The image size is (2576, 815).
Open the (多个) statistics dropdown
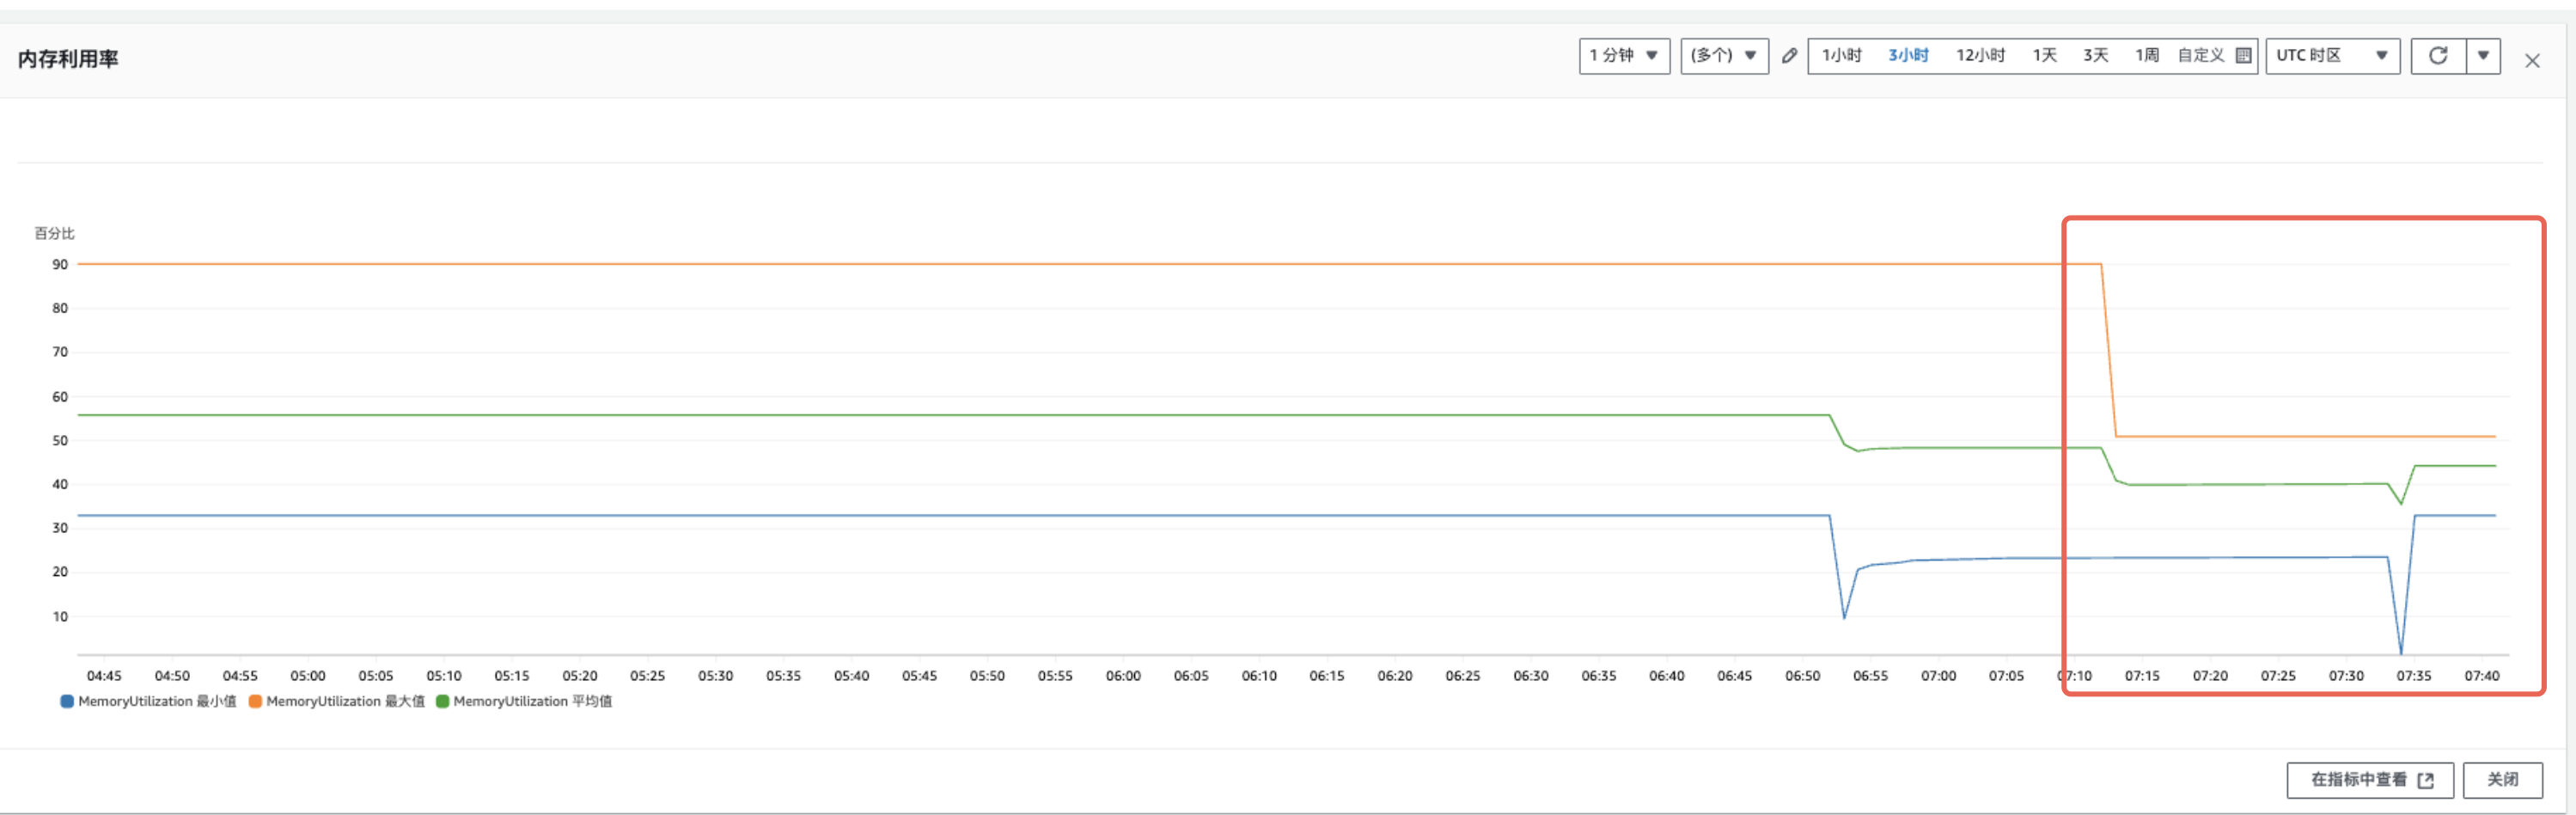[x=1724, y=56]
